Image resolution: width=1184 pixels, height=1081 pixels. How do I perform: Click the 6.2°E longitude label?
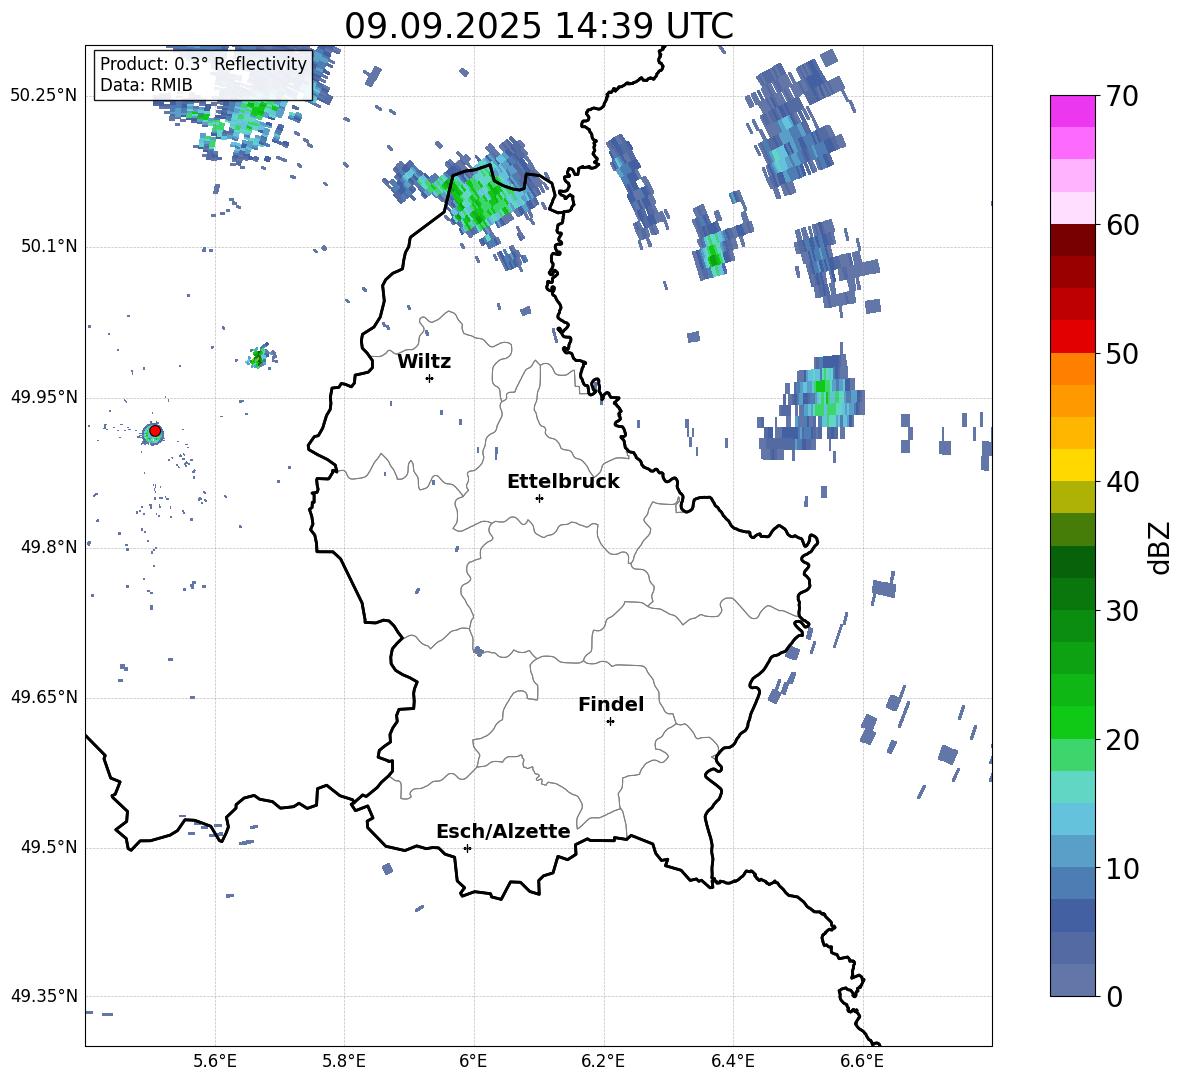(603, 1061)
